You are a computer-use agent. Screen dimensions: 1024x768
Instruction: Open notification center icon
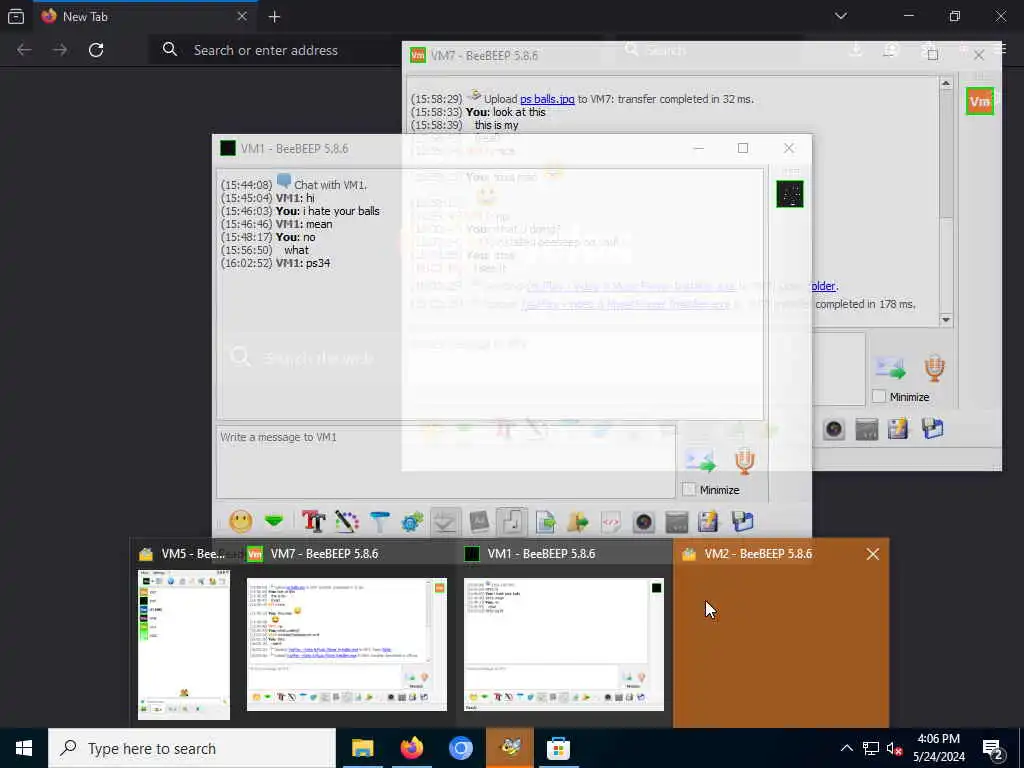[x=992, y=749]
